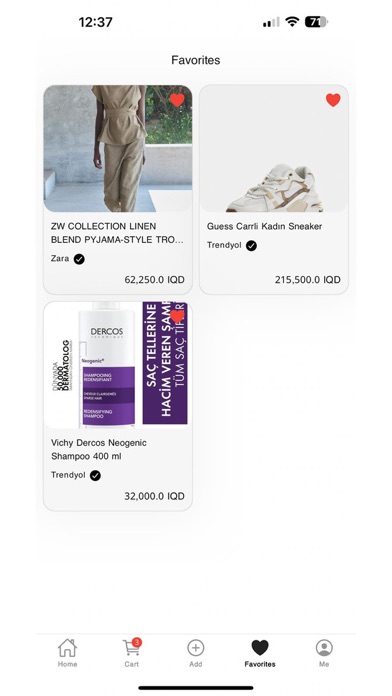Open ZW COLLECTION LINEN BLEND title
This screenshot has width=392, height=696.
coord(117,233)
